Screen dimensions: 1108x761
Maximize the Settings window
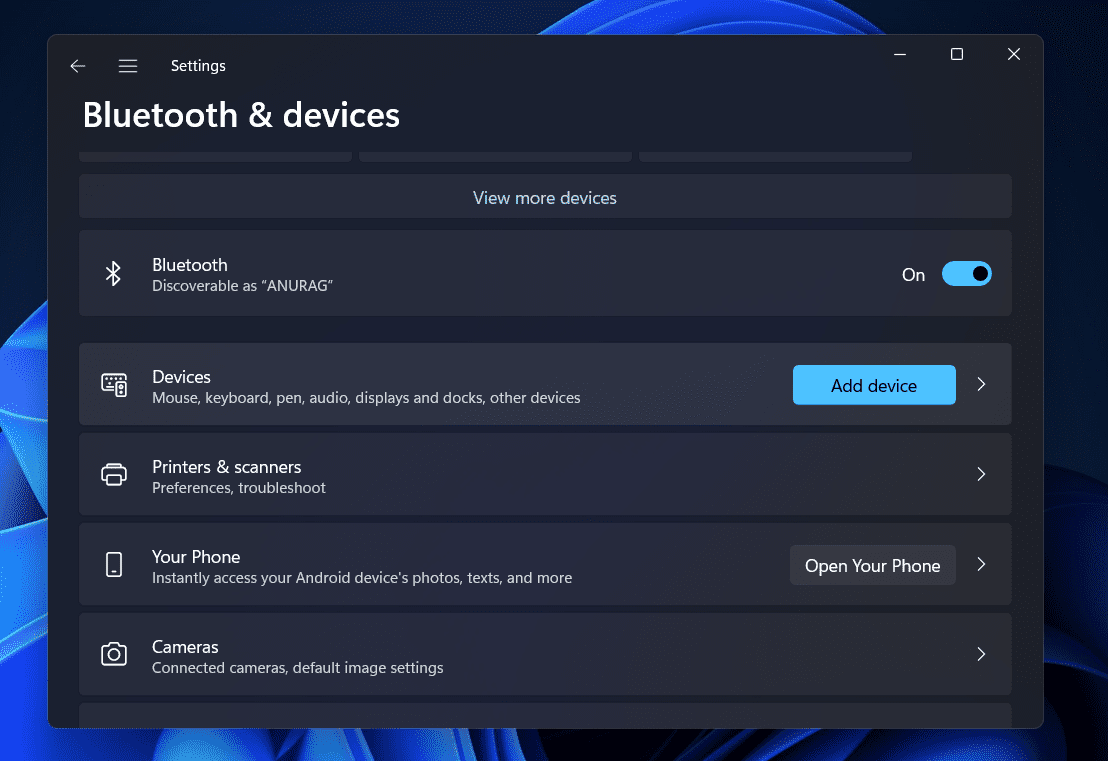tap(957, 55)
